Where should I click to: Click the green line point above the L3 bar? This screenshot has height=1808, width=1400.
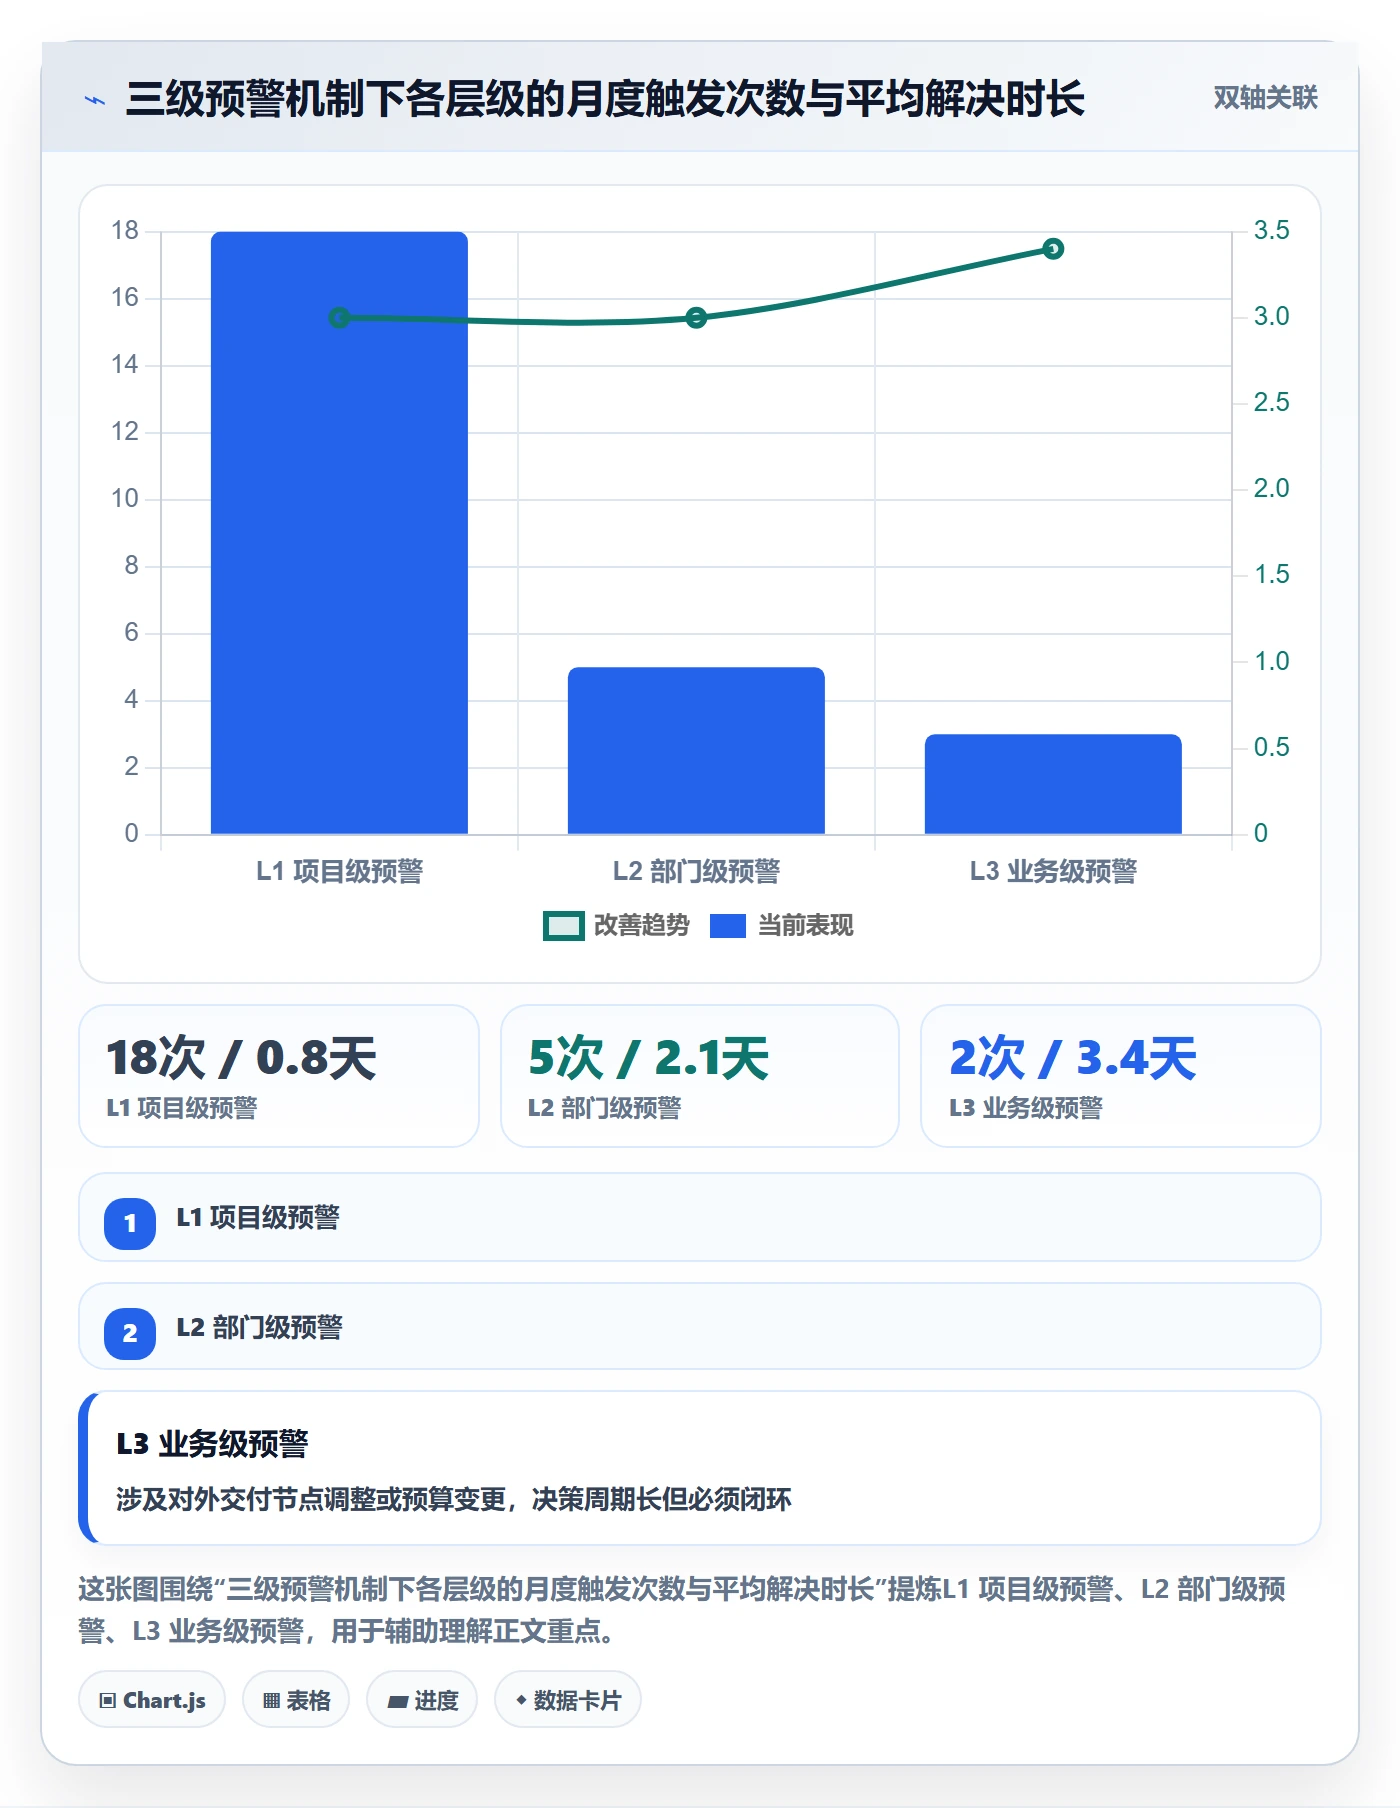pyautogui.click(x=1053, y=249)
